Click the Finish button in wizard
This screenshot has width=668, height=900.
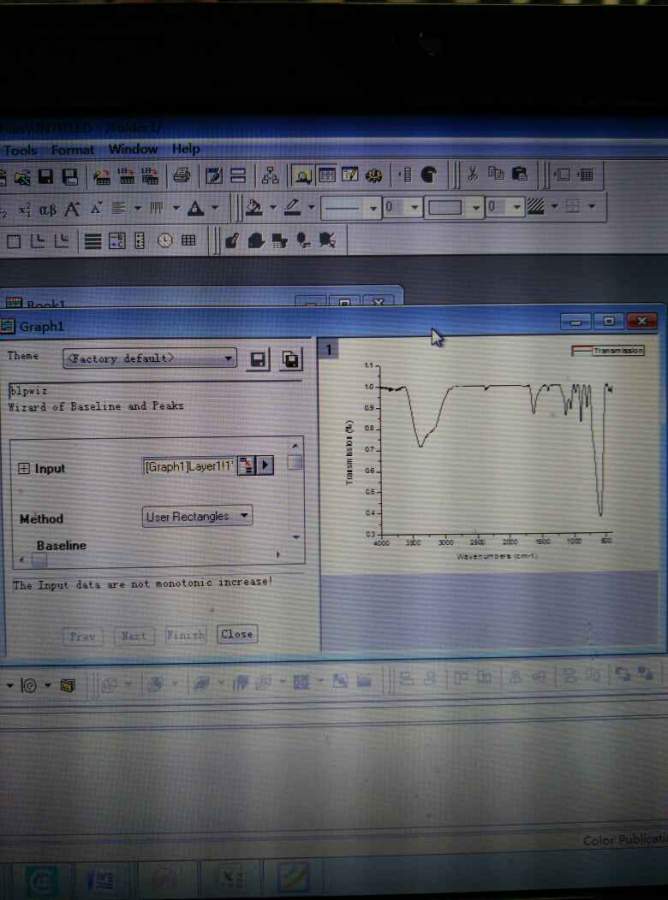tap(185, 635)
